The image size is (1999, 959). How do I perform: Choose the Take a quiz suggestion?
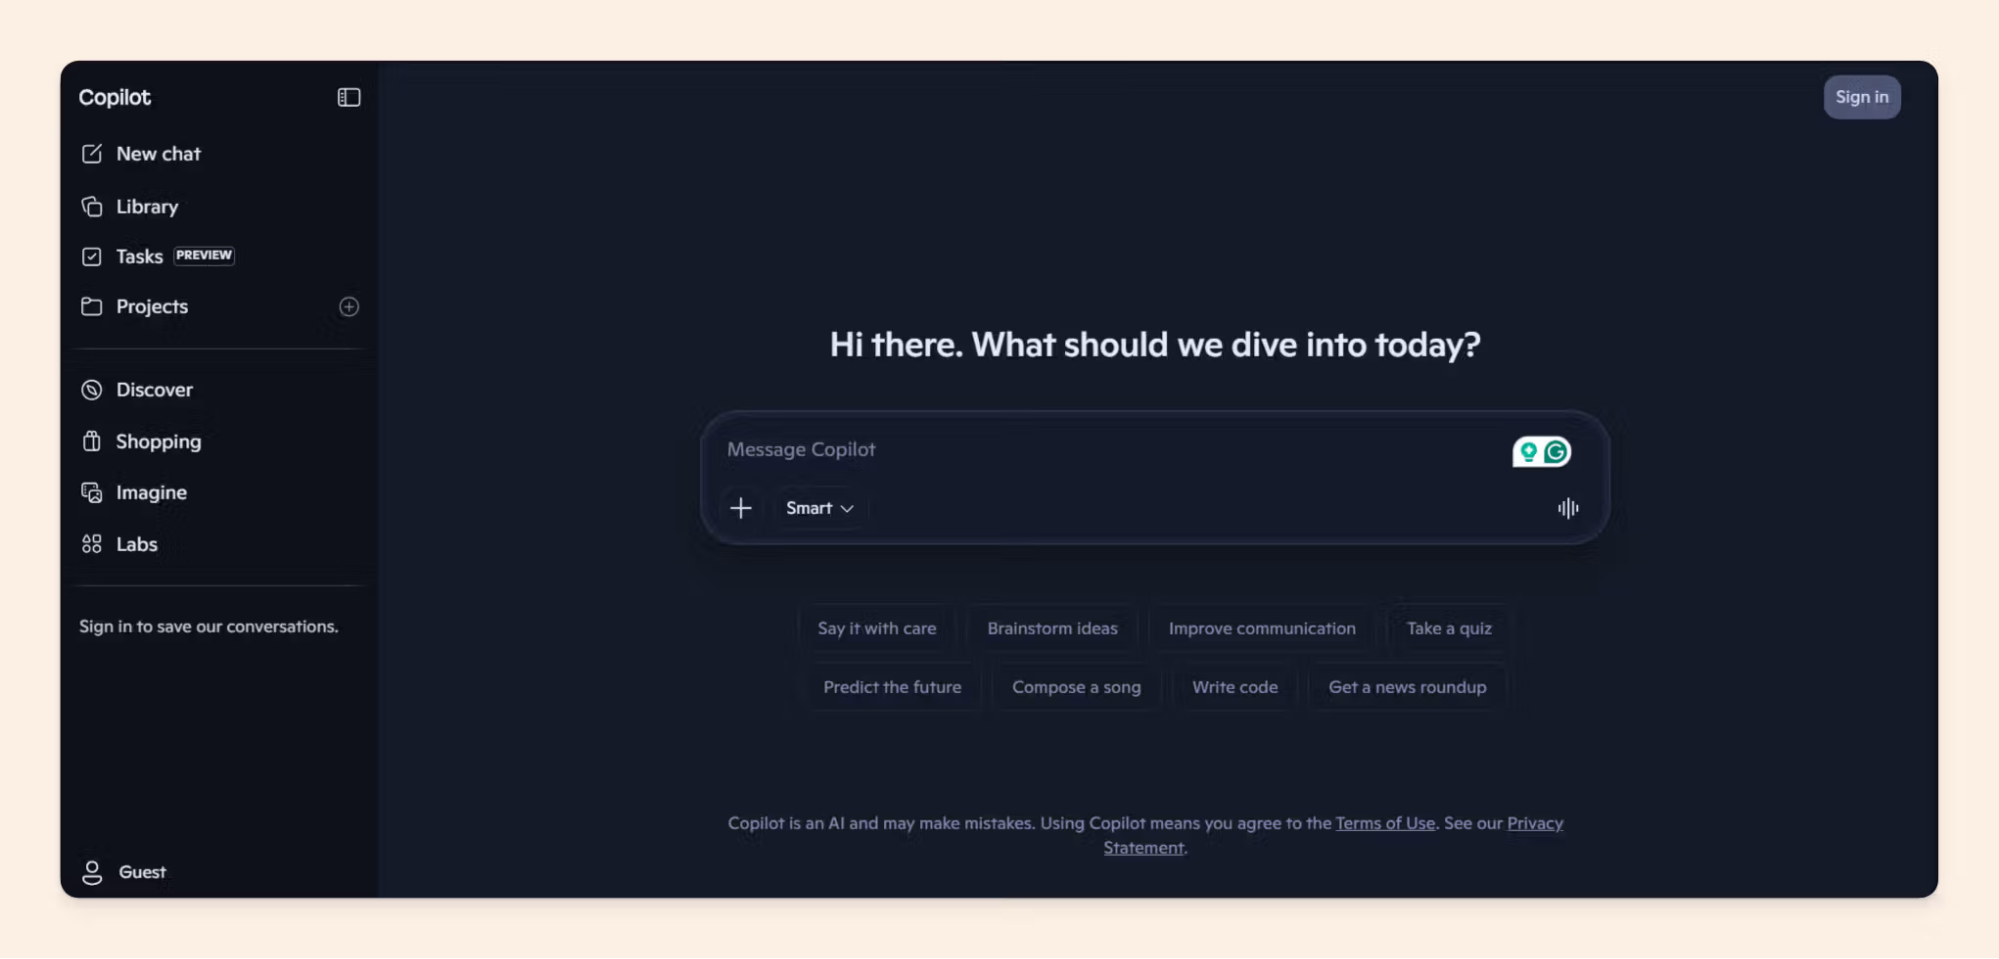click(1449, 628)
